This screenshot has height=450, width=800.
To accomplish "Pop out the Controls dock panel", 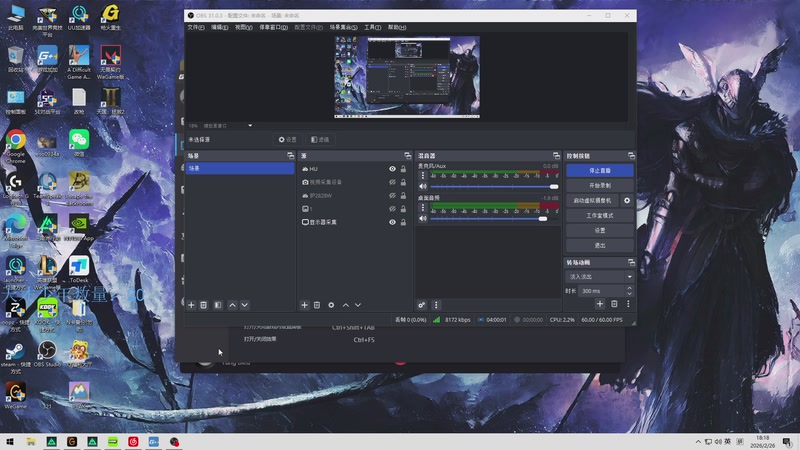I will pyautogui.click(x=631, y=156).
